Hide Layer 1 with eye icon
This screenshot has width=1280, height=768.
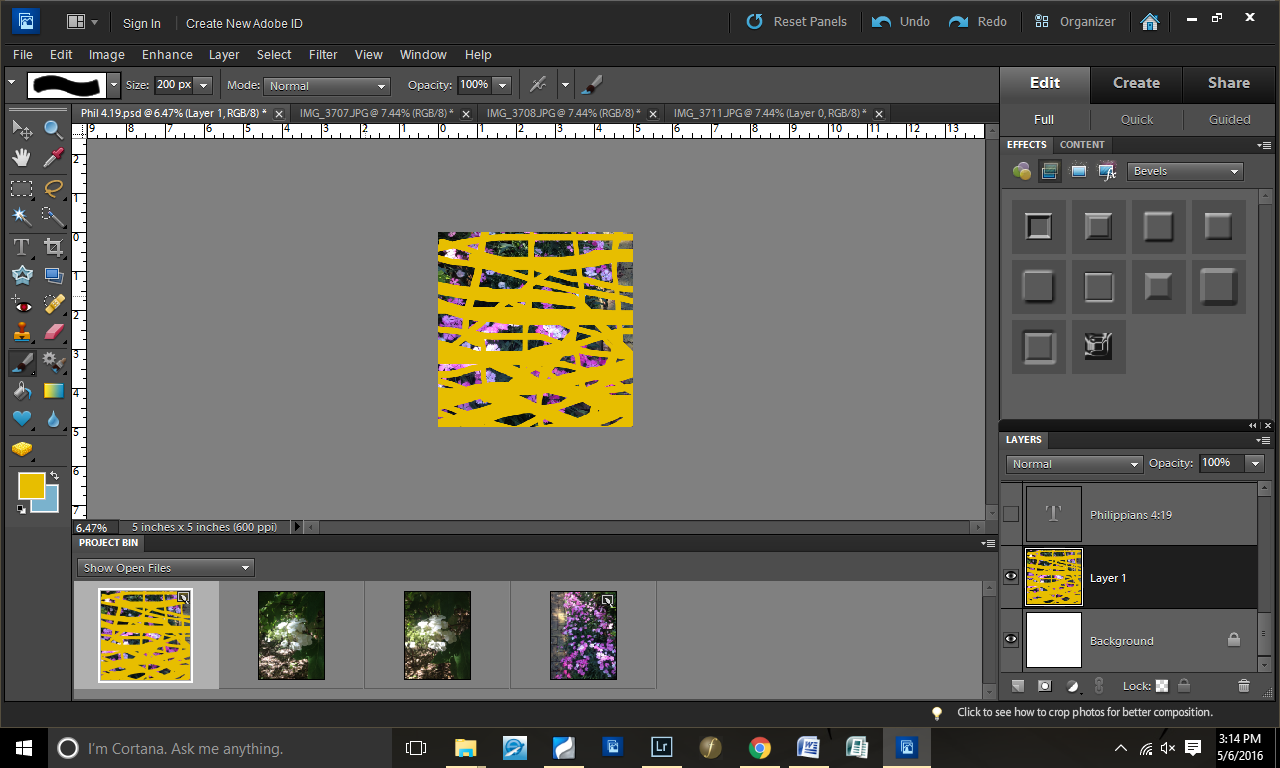tap(1011, 577)
